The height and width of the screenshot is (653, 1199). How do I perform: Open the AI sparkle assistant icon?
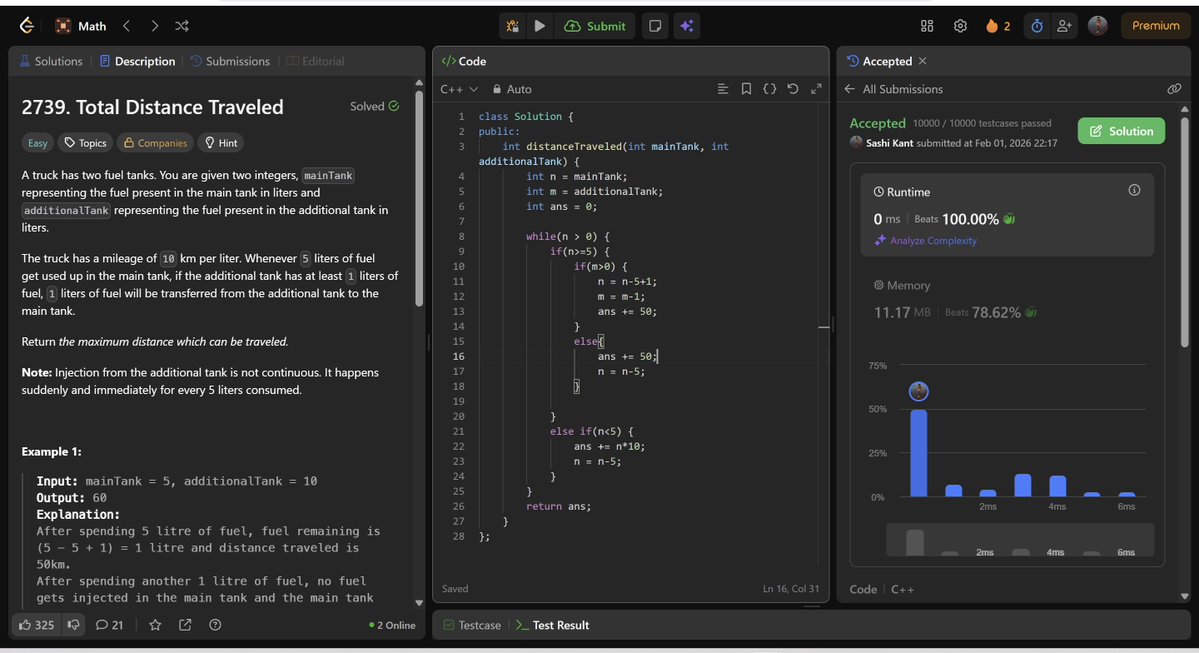[x=687, y=26]
